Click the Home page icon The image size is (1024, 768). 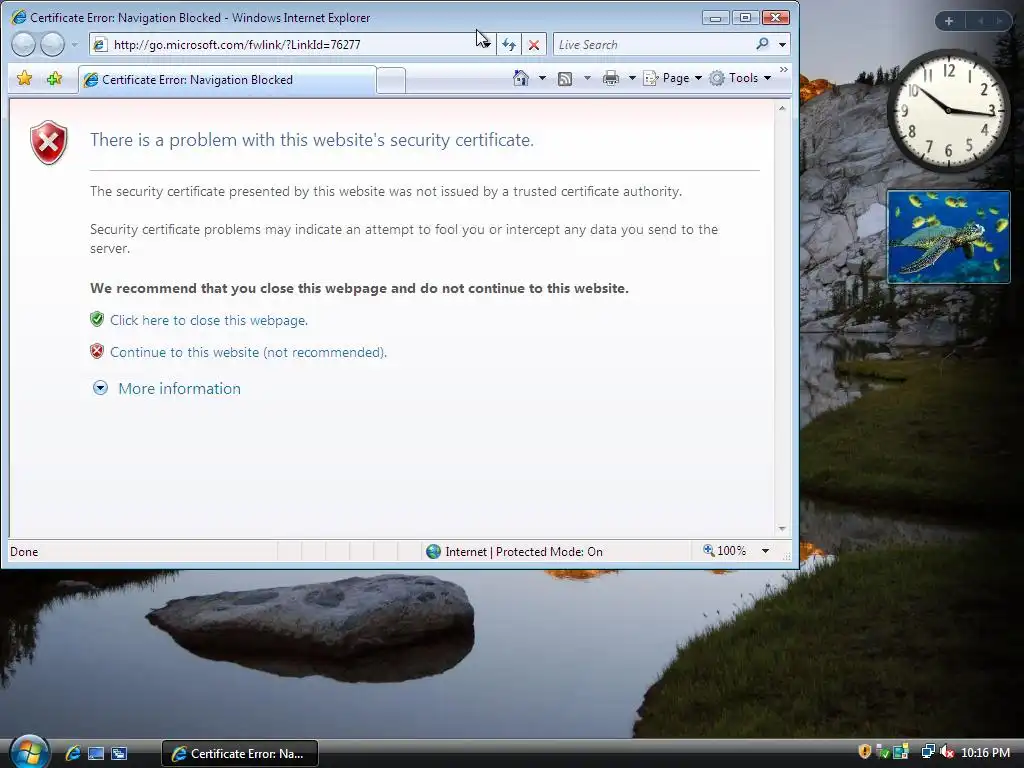coord(520,78)
